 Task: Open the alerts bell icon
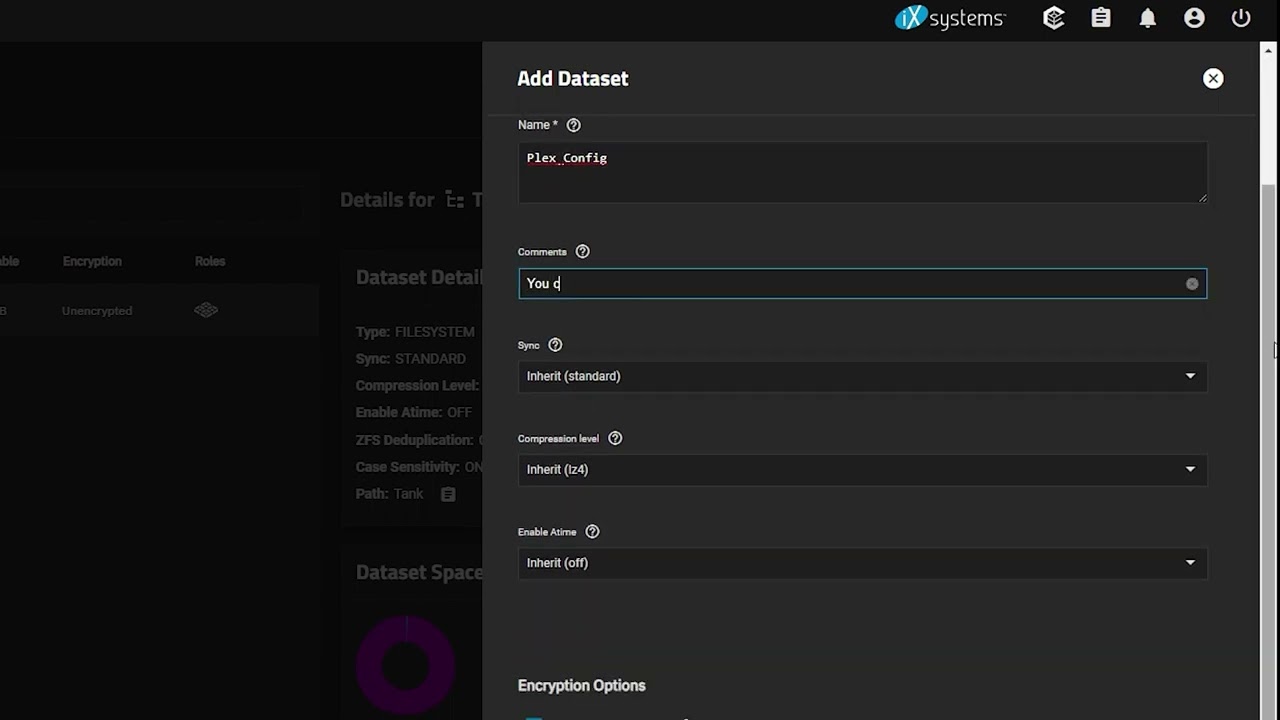[1148, 18]
